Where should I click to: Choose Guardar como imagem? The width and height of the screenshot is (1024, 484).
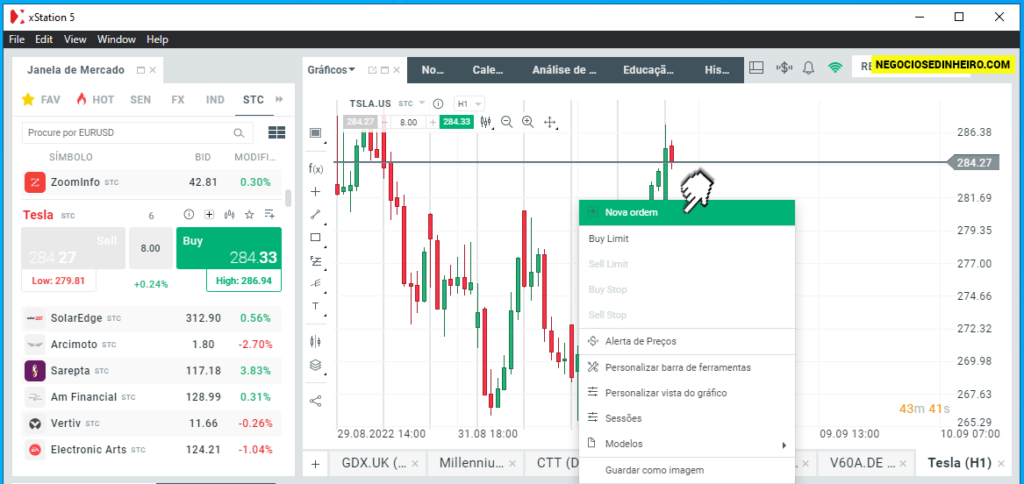687,470
